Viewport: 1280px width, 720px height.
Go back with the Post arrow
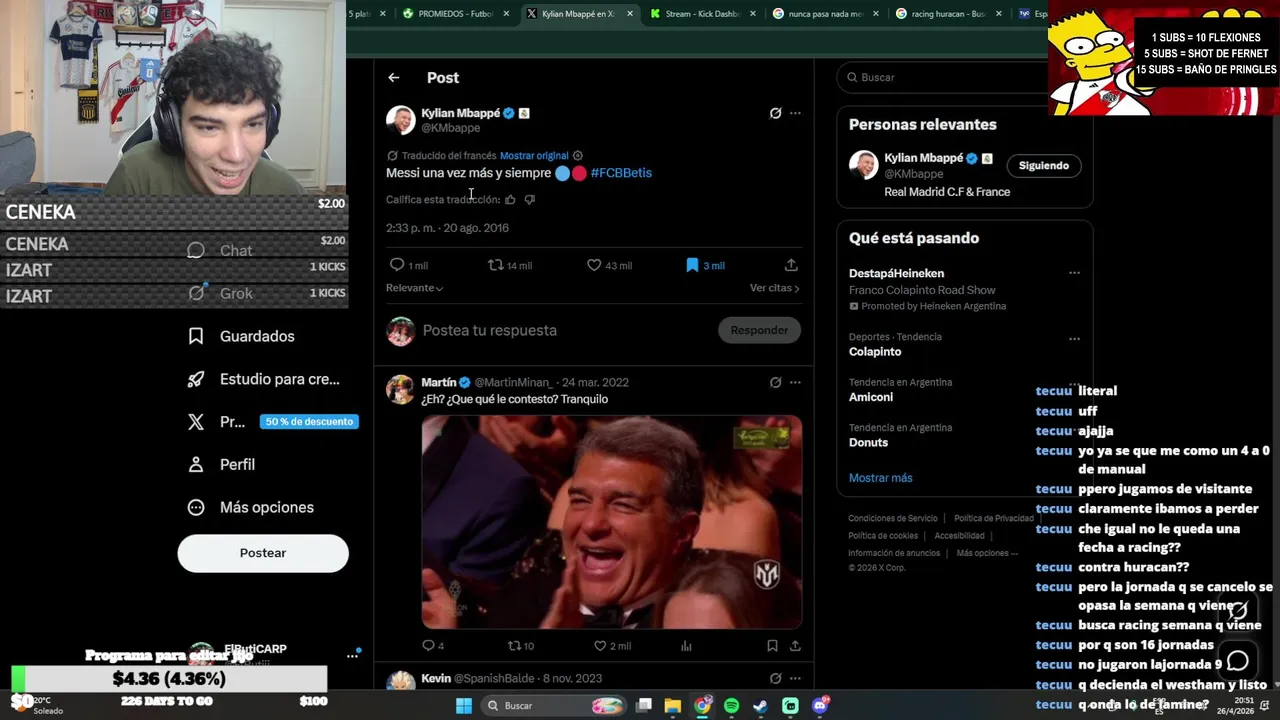(x=394, y=78)
